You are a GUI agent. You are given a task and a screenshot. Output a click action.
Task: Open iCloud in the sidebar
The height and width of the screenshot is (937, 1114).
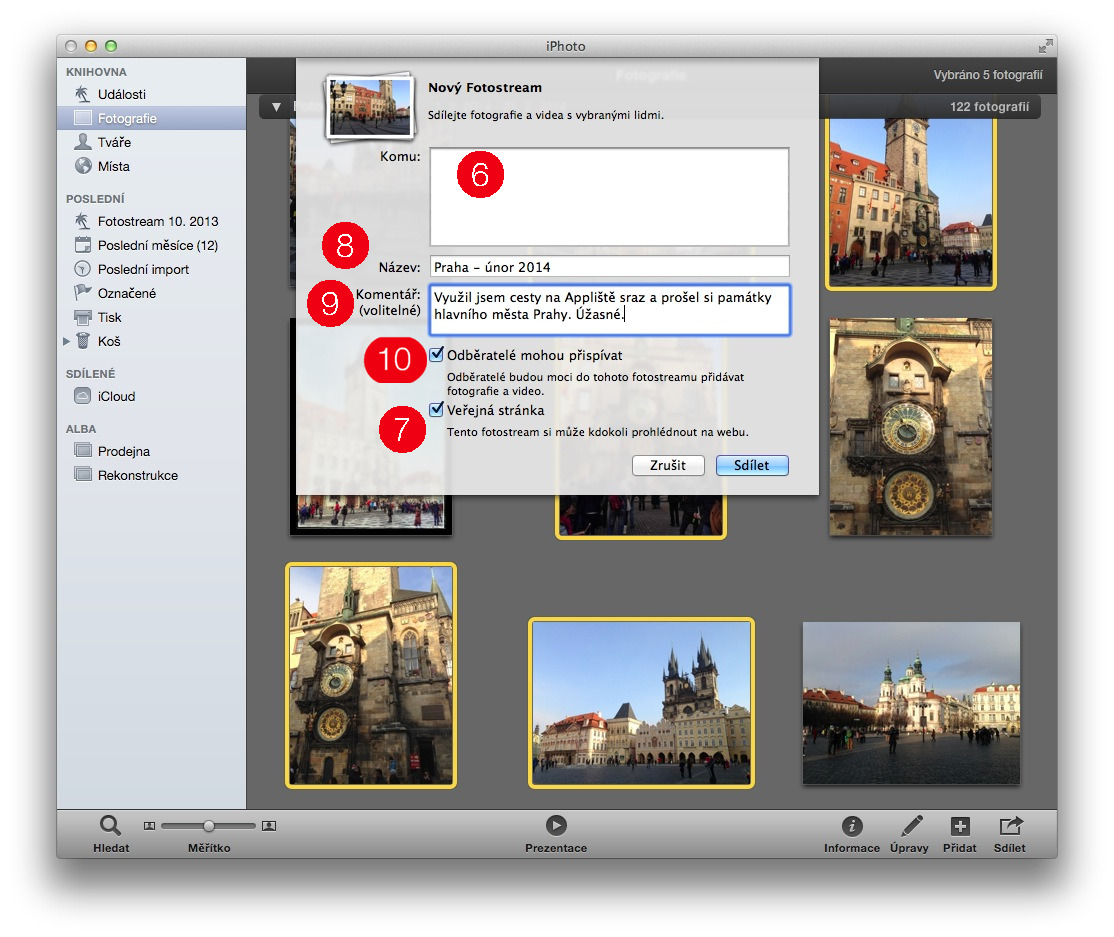point(116,396)
